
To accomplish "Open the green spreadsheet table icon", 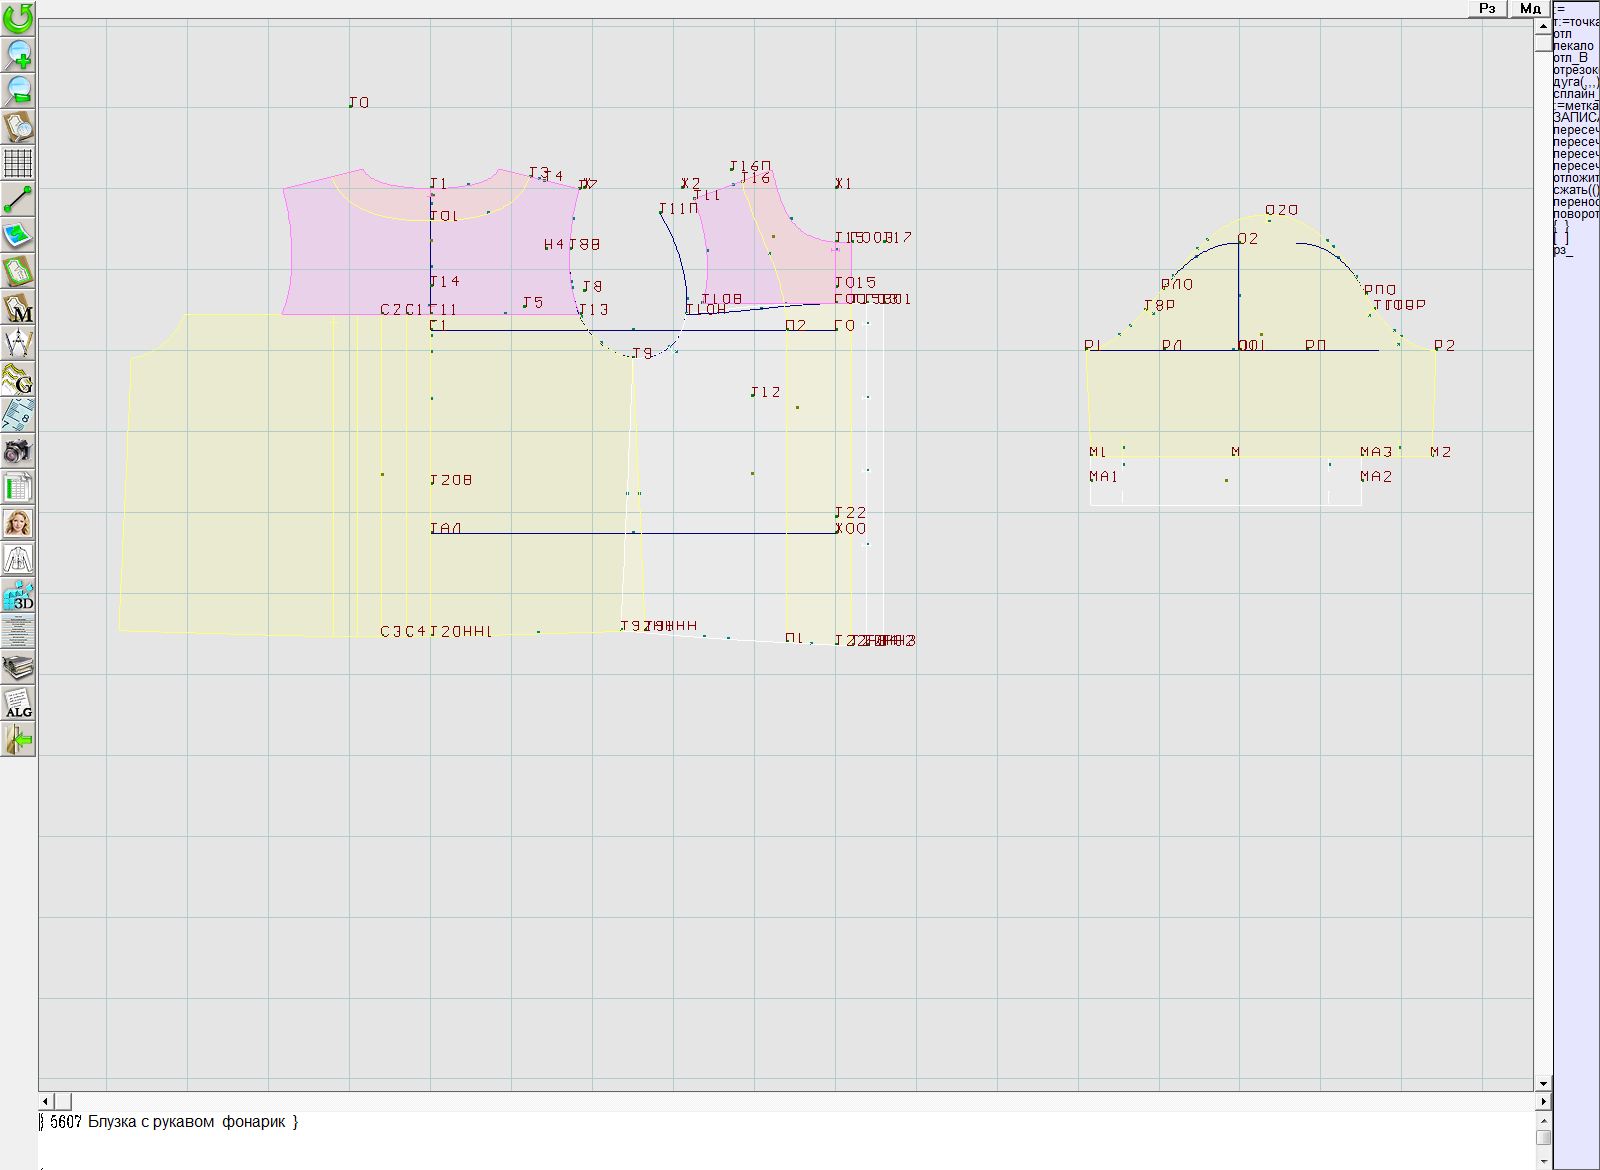I will 18,488.
